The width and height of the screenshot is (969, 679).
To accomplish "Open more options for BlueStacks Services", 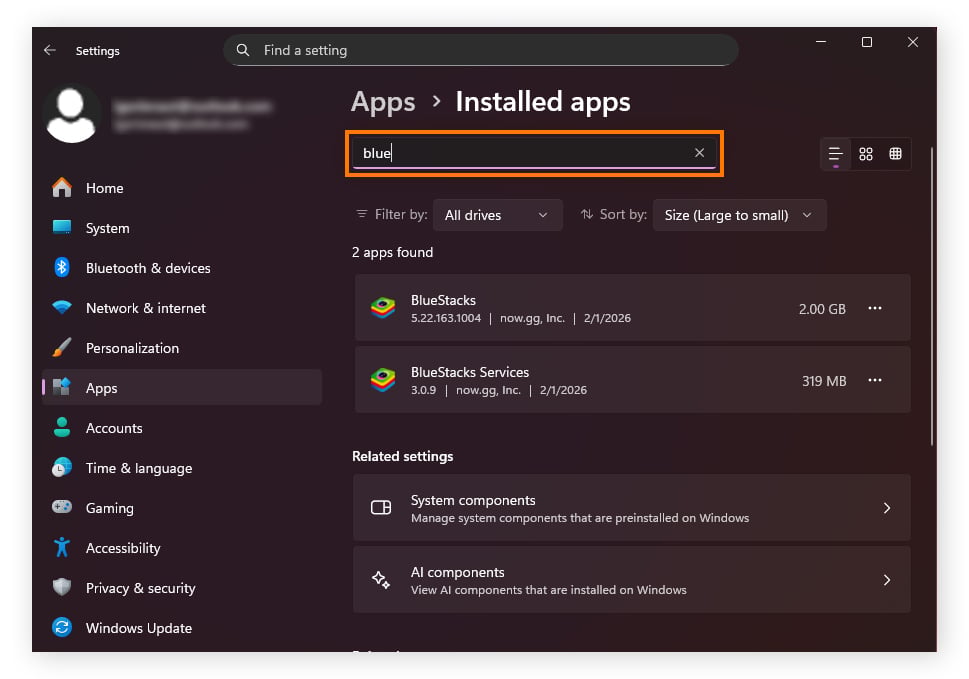I will 874,380.
